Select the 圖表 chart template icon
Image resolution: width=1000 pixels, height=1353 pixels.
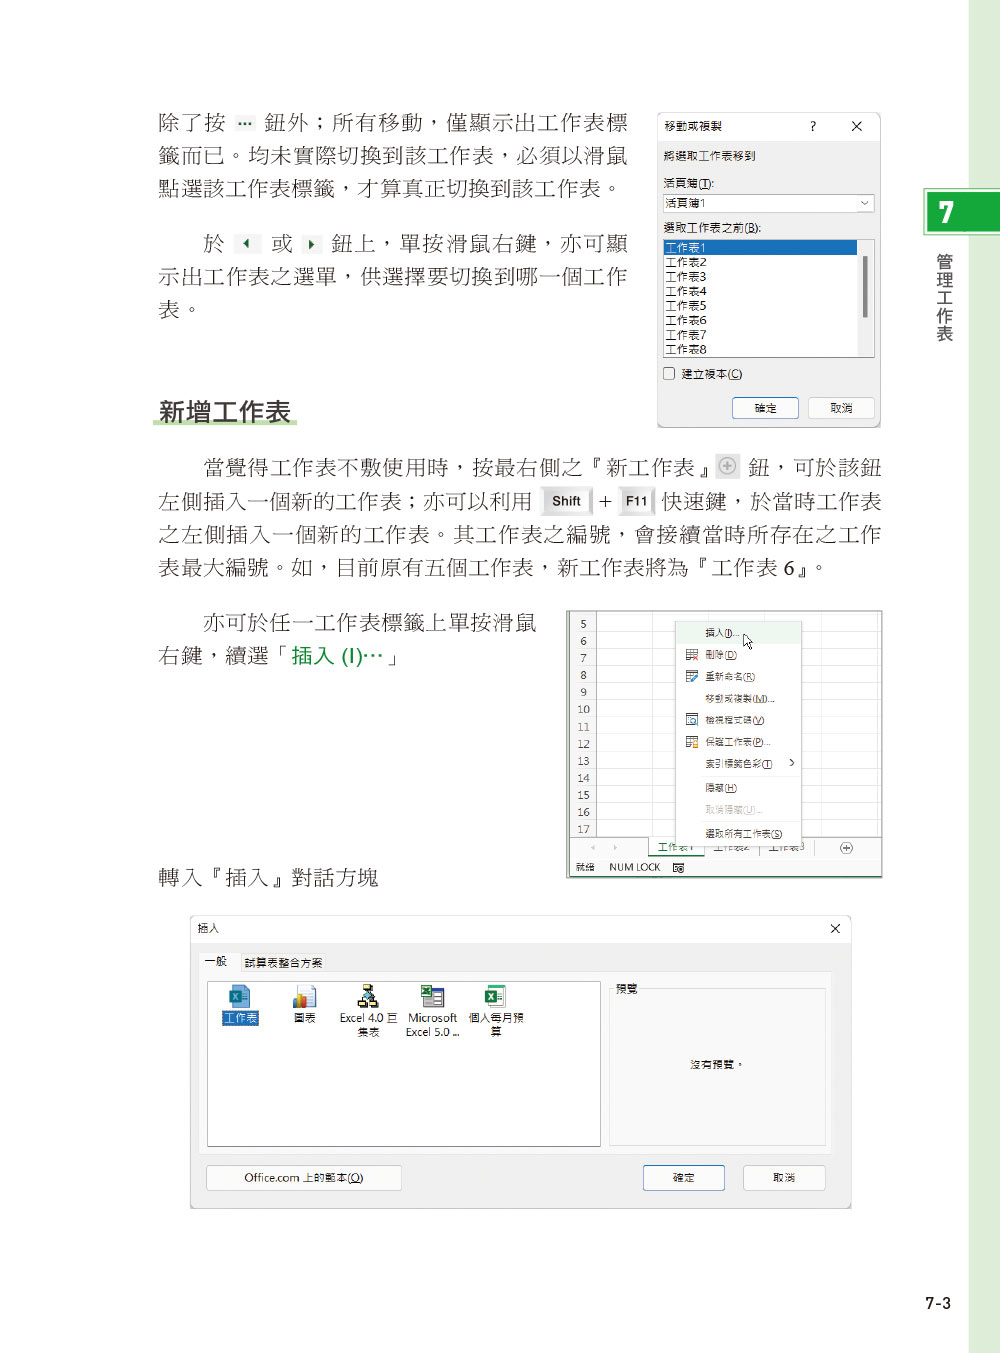303,999
